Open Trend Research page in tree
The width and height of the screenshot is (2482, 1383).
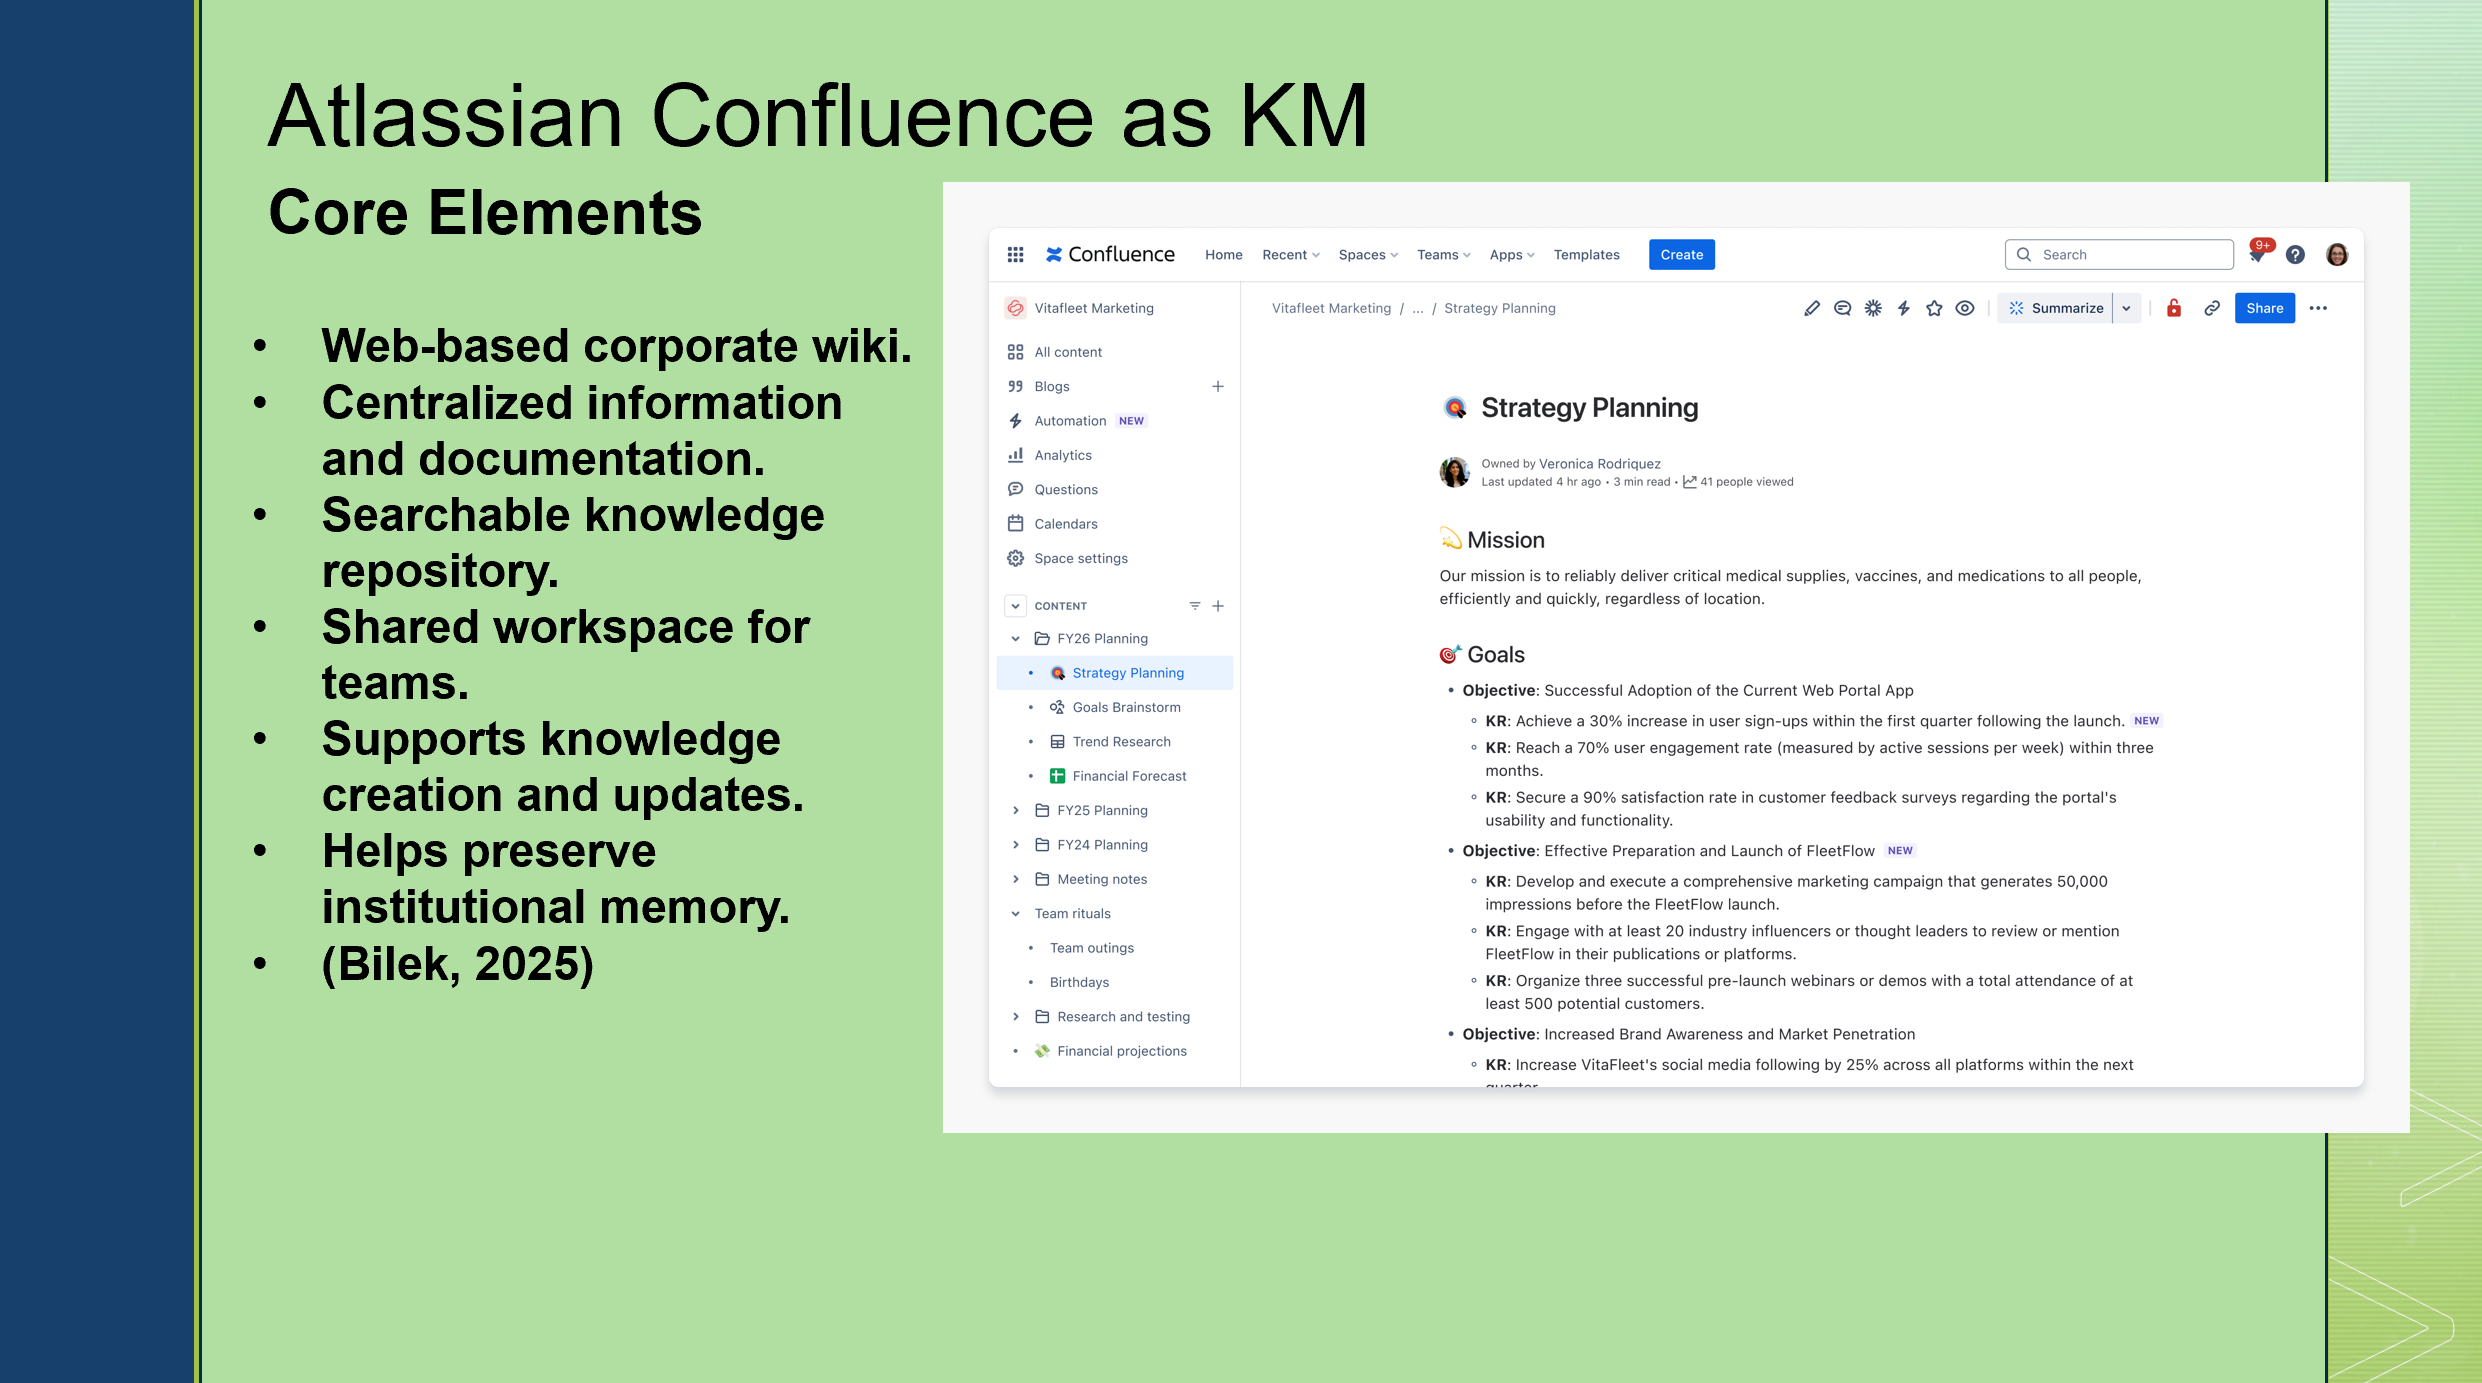[1121, 742]
